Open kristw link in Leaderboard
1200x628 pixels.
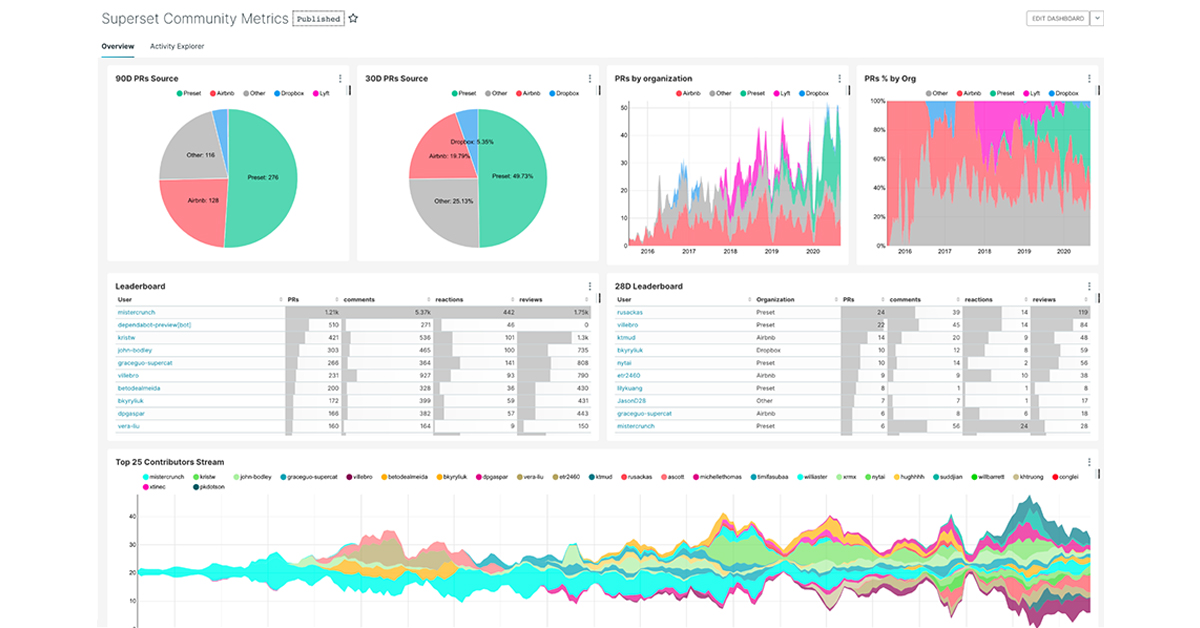point(126,338)
